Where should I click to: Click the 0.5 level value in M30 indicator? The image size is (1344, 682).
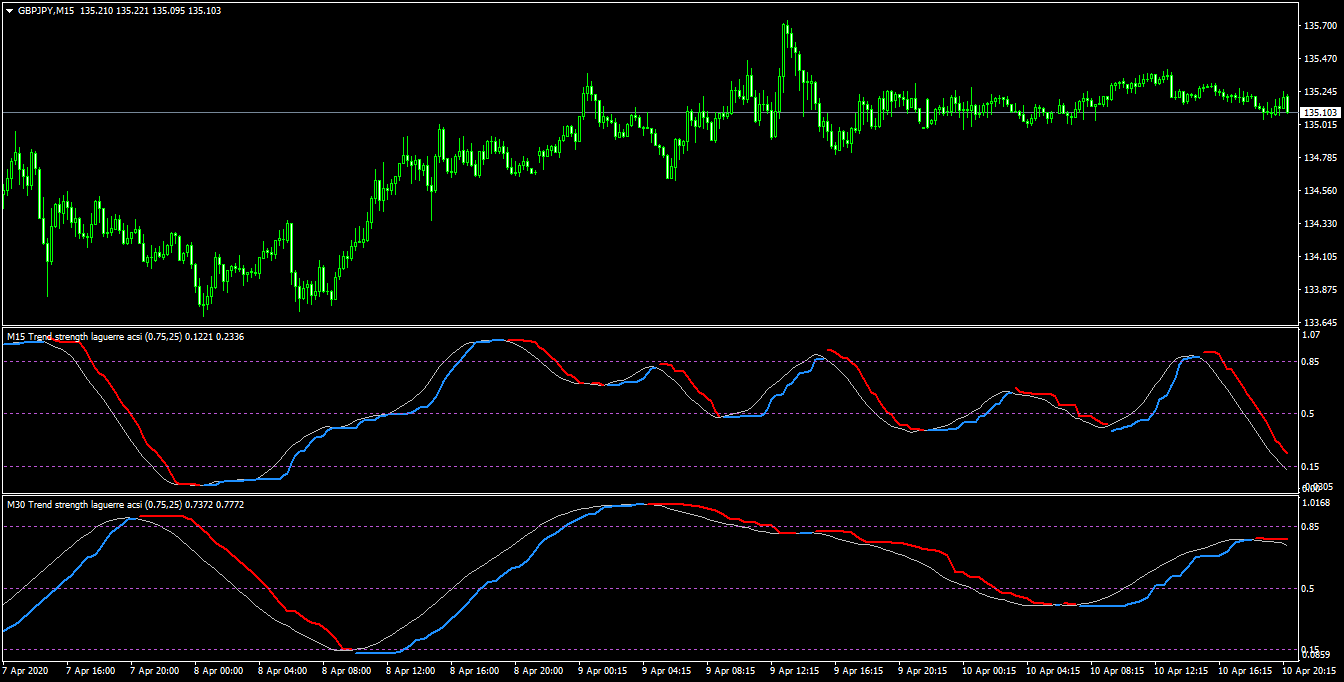[1310, 588]
